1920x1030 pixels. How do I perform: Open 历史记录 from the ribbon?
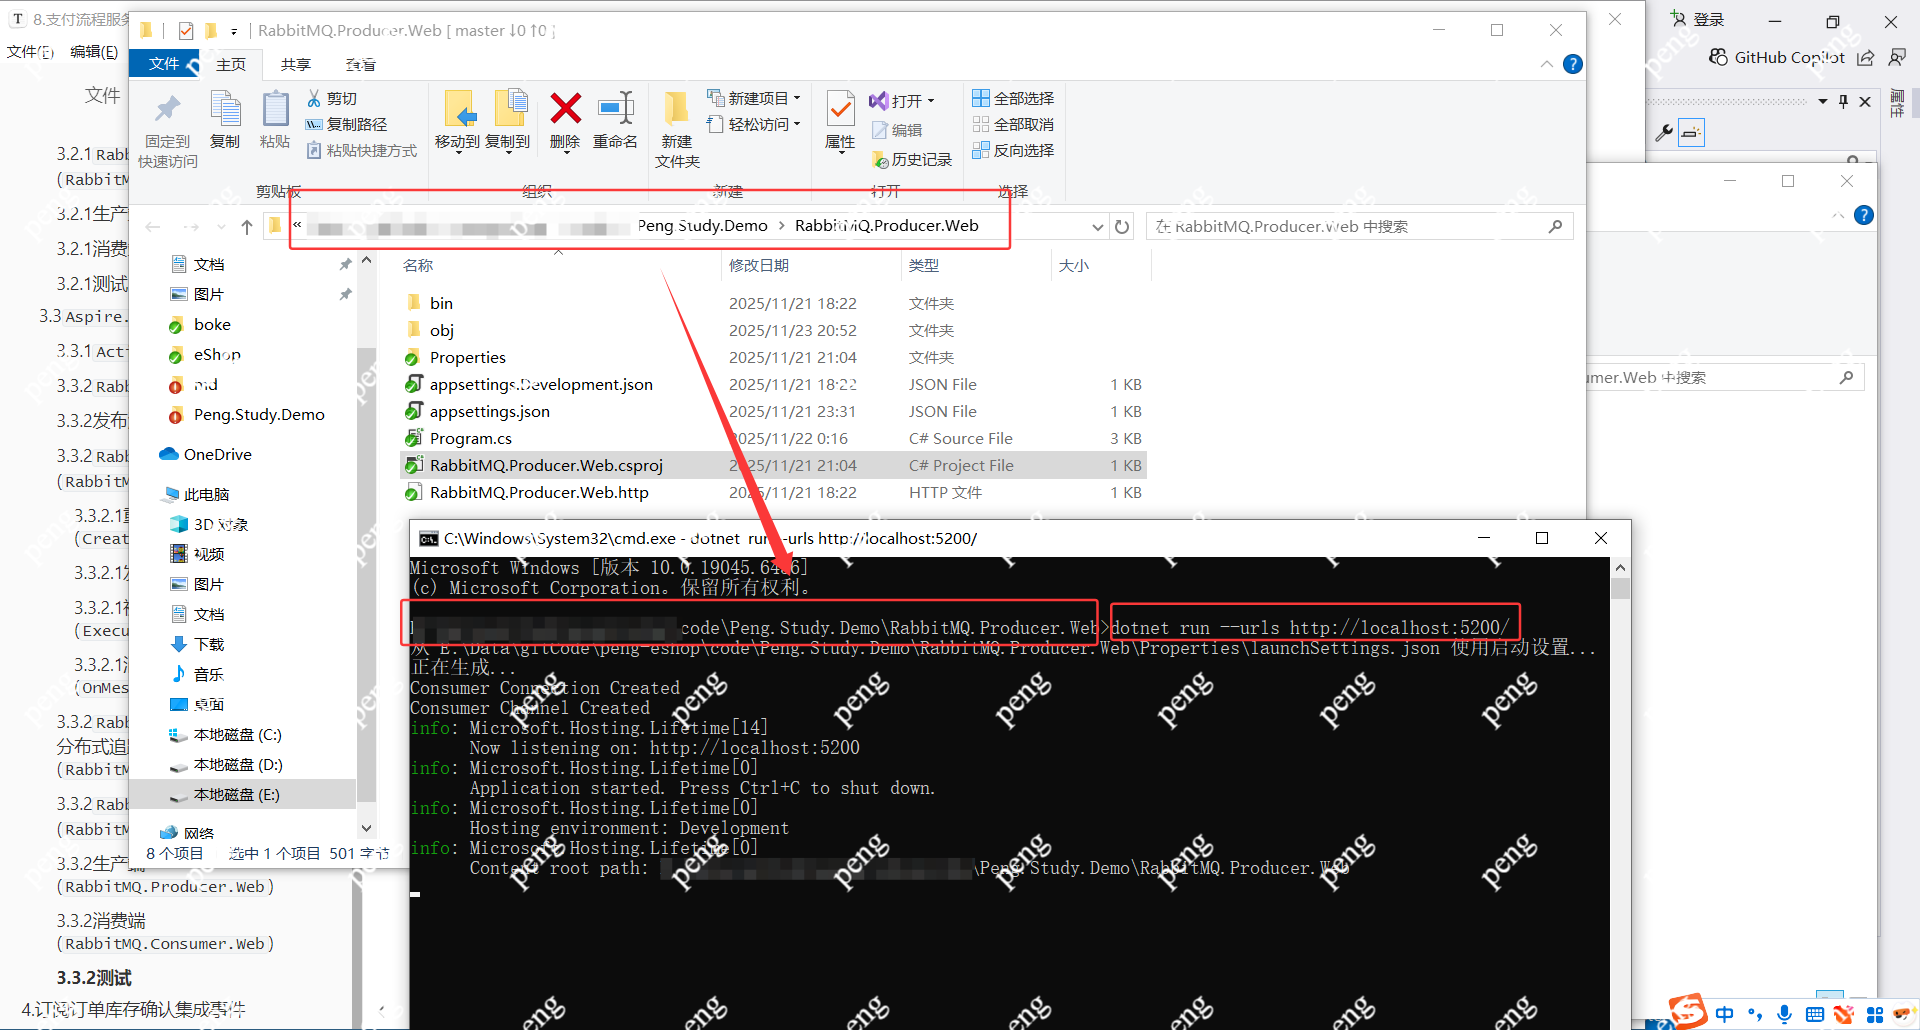(x=912, y=159)
